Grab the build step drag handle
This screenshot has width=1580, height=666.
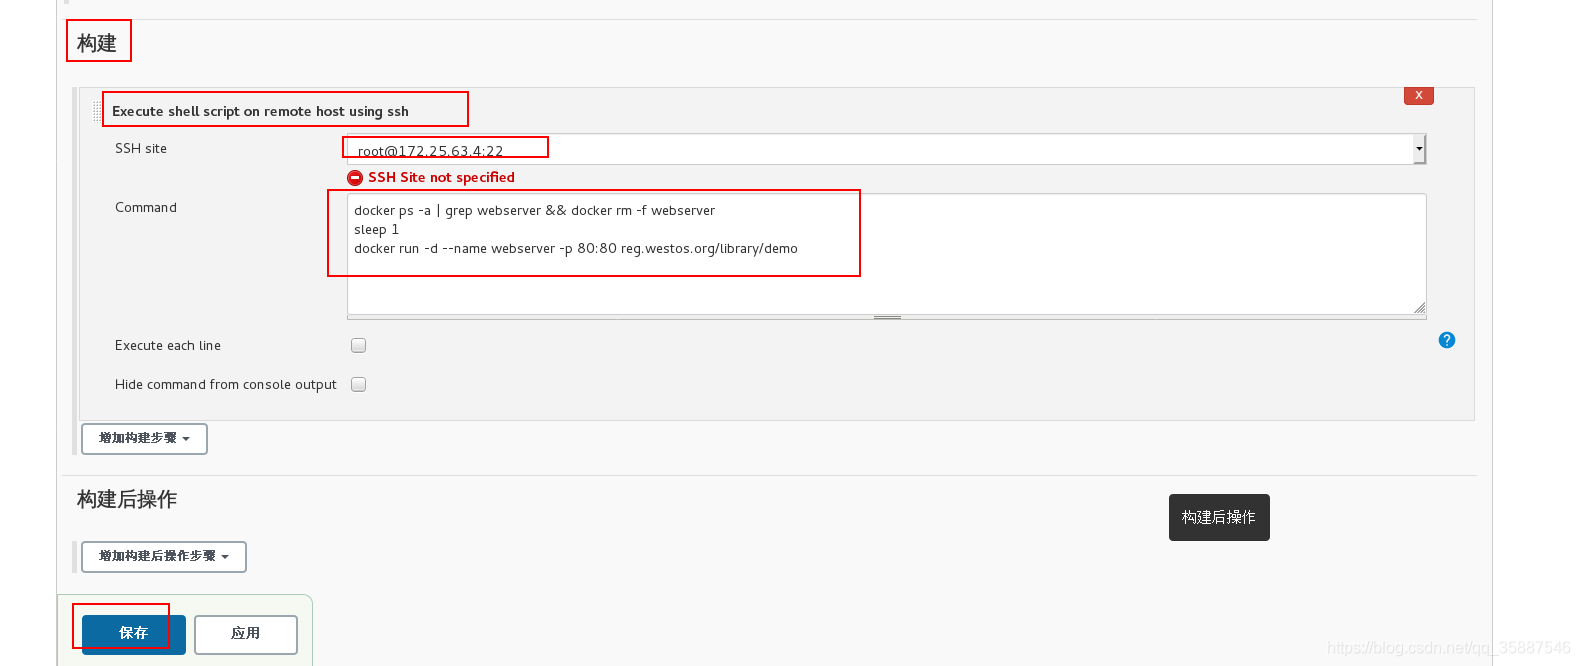click(97, 111)
